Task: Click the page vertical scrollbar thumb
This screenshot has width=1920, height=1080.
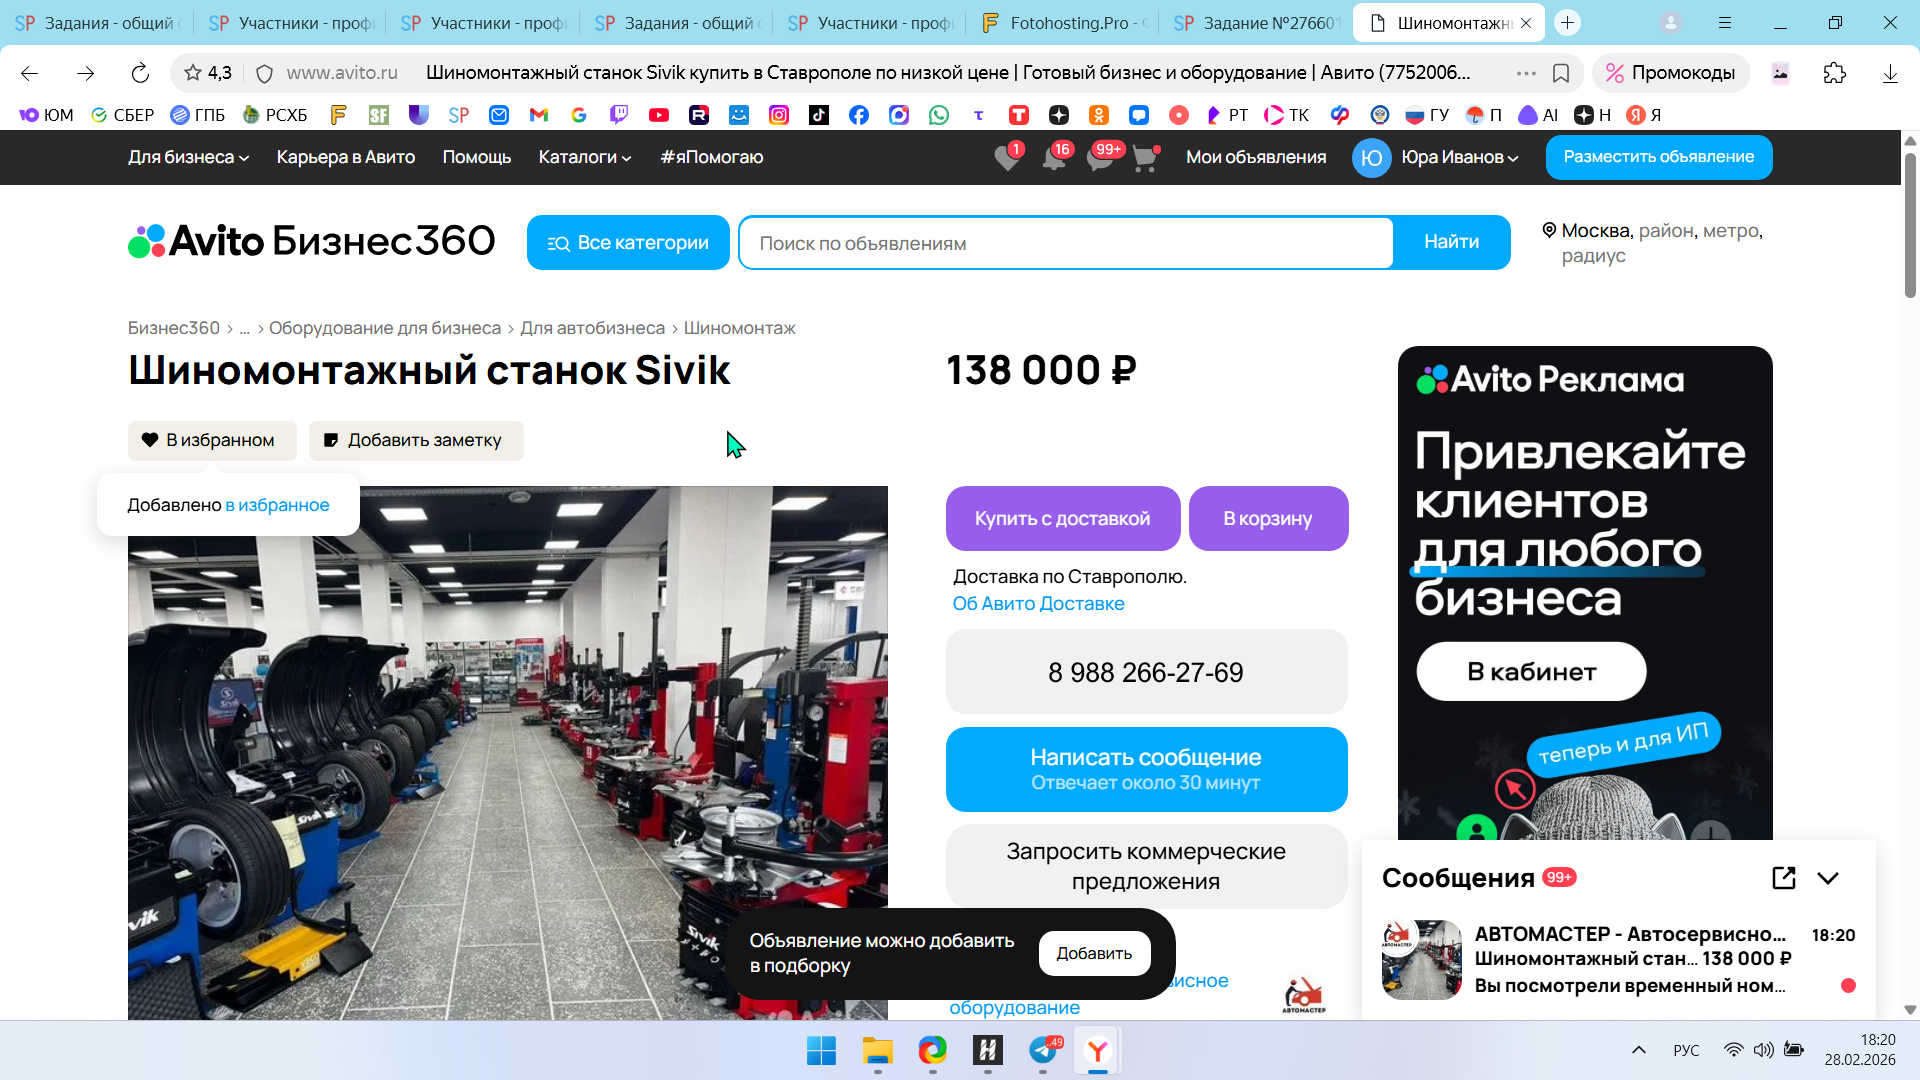Action: [1910, 225]
